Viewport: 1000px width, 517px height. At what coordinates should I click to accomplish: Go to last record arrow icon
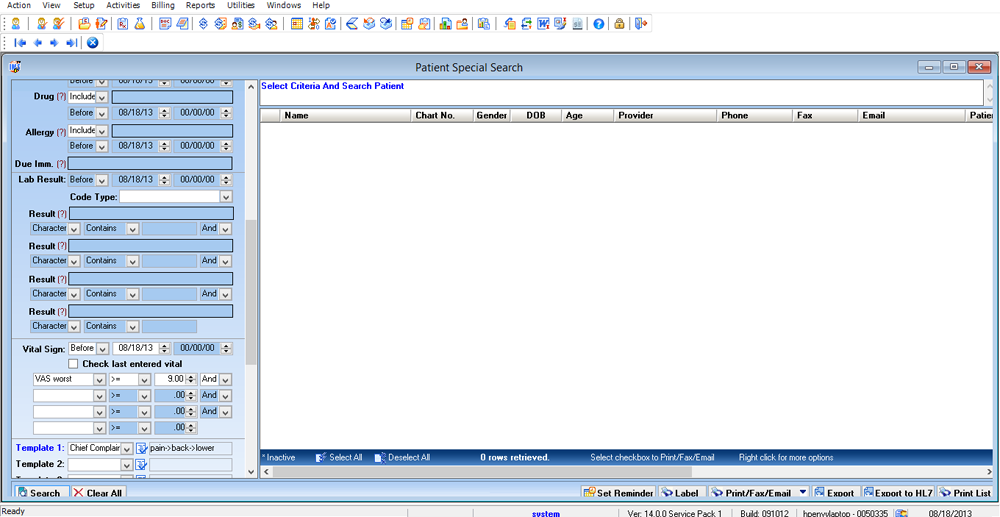pyautogui.click(x=71, y=43)
